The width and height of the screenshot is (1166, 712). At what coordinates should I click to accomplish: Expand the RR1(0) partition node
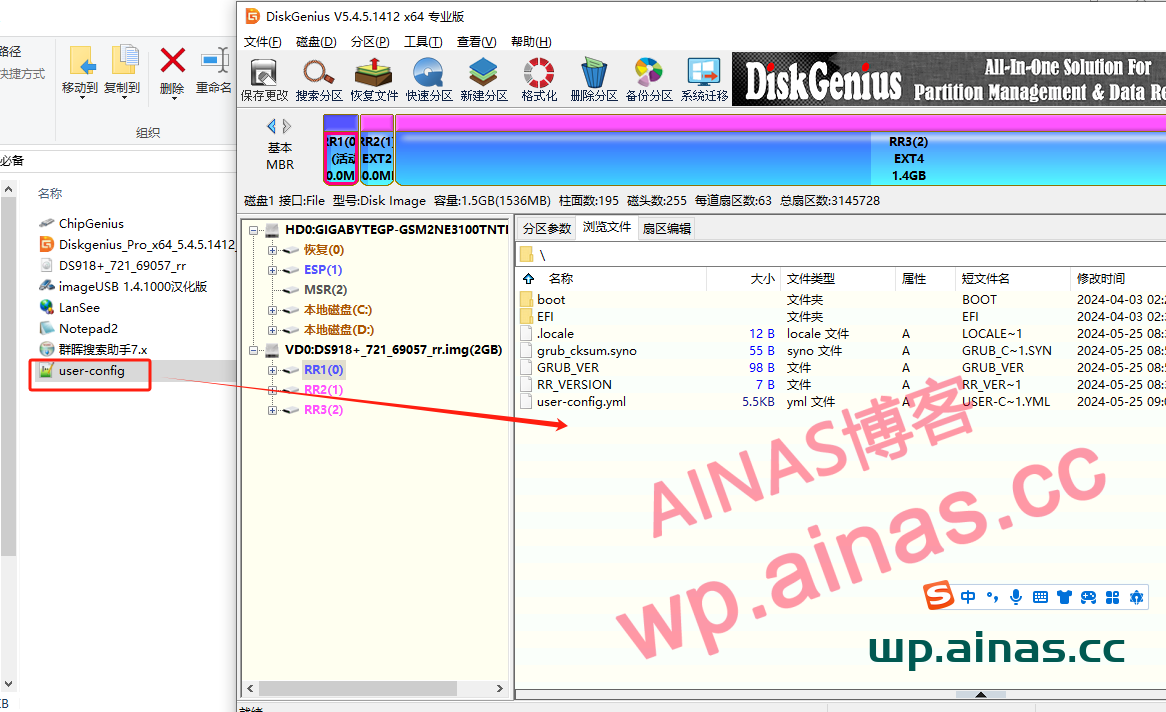[x=272, y=371]
